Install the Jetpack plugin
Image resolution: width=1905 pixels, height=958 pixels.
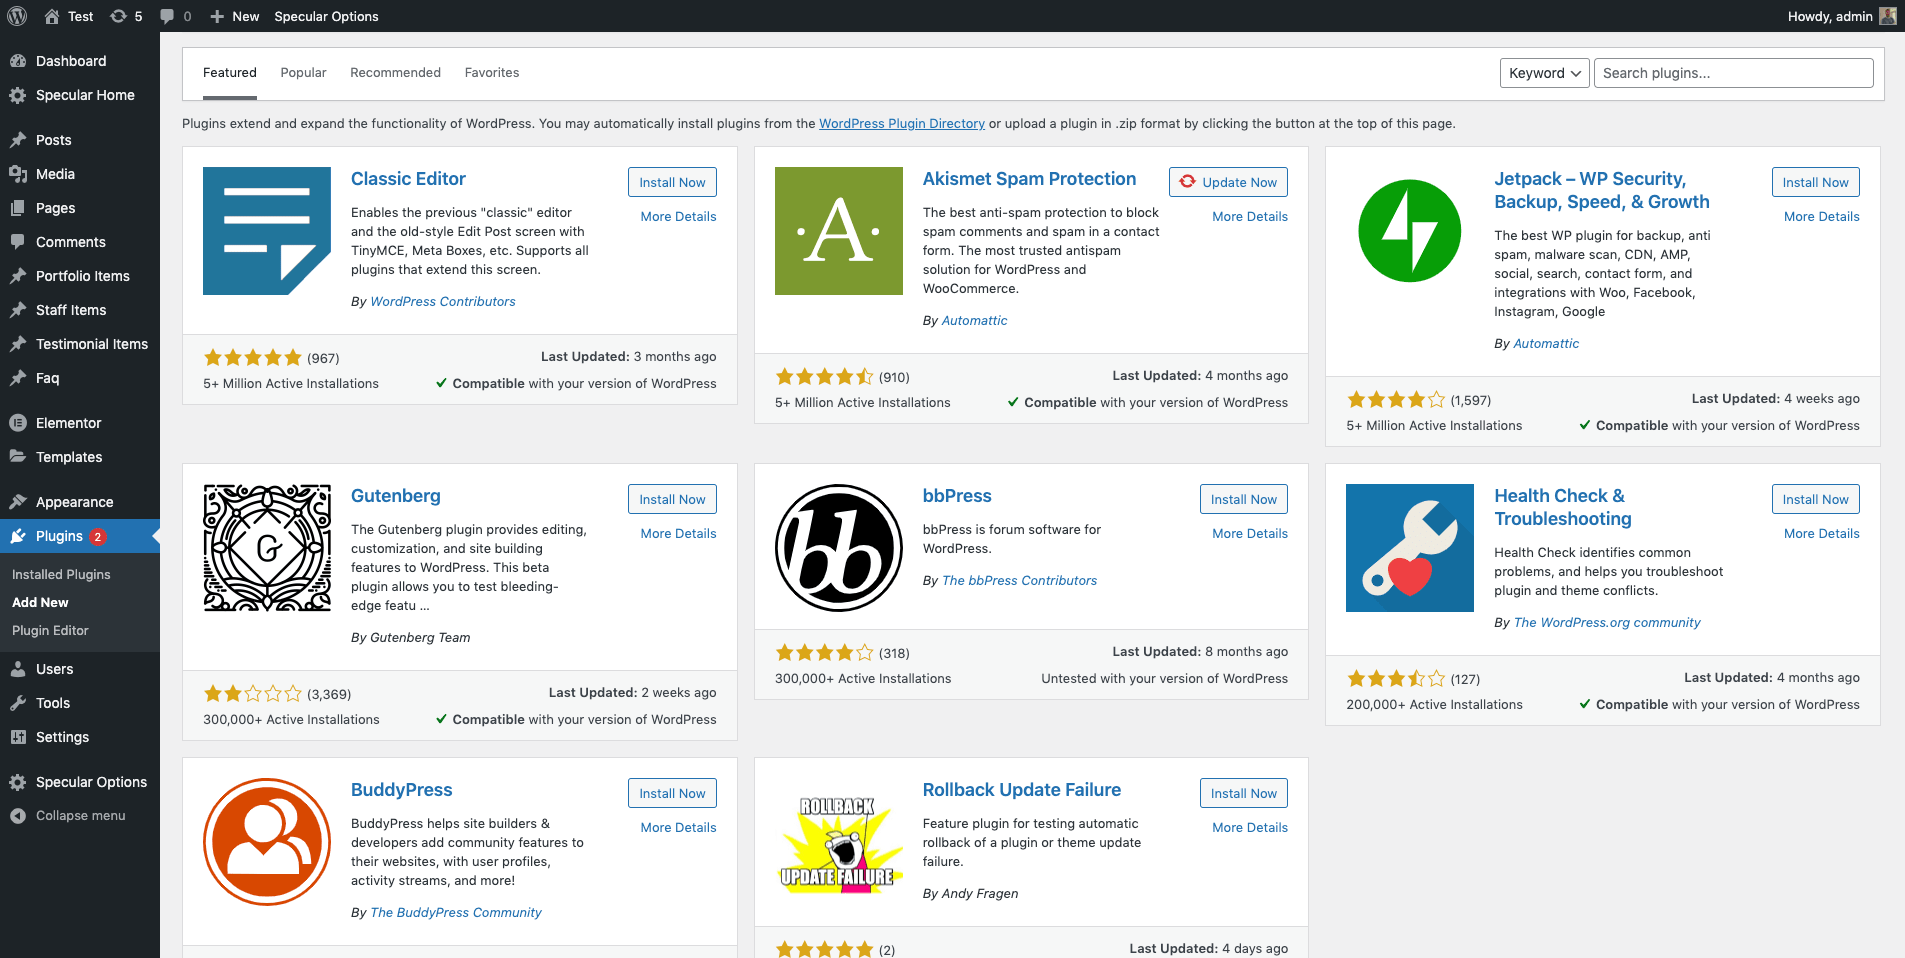point(1815,182)
